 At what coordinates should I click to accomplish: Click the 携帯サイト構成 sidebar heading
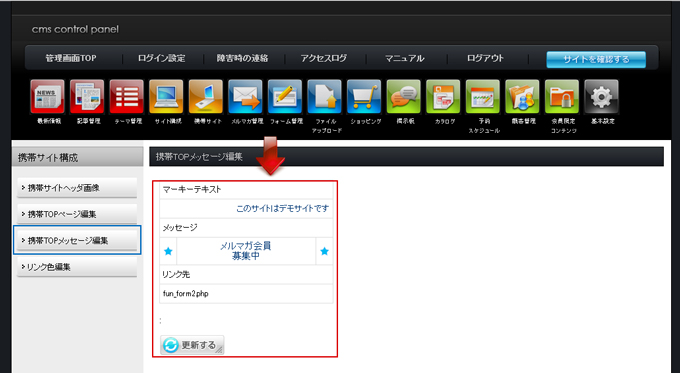[x=48, y=157]
